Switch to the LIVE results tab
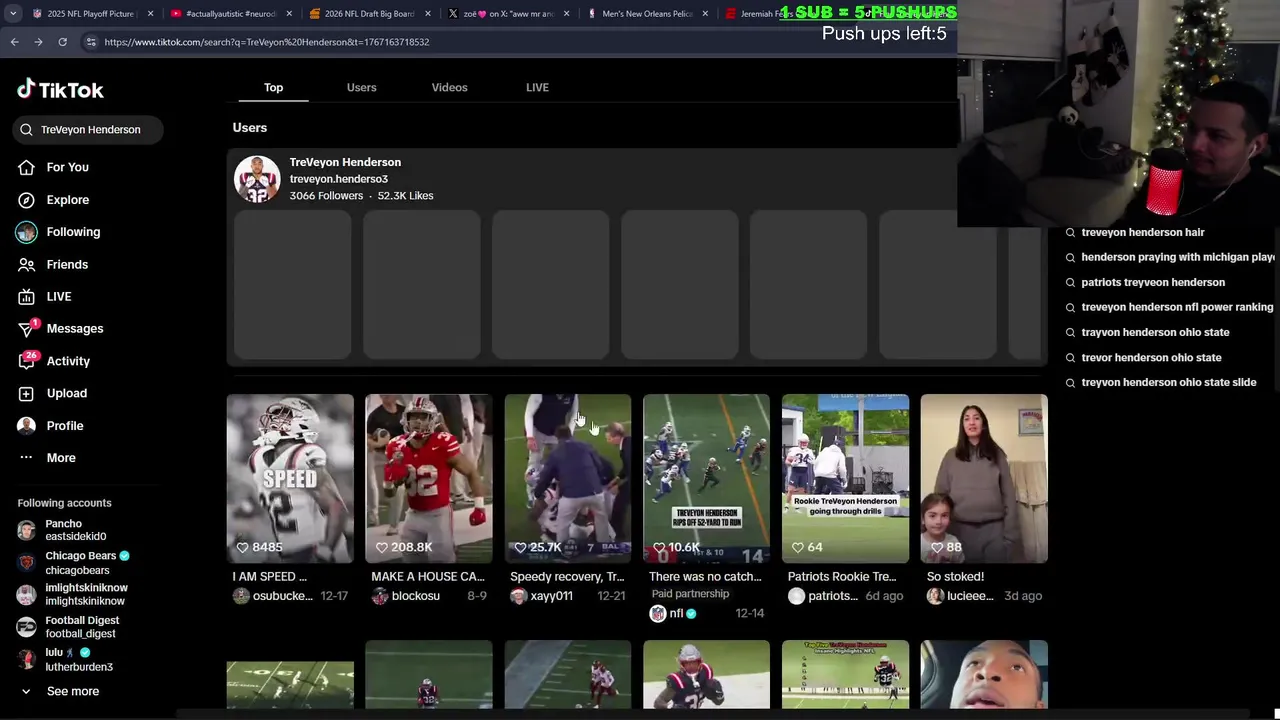 pyautogui.click(x=537, y=87)
